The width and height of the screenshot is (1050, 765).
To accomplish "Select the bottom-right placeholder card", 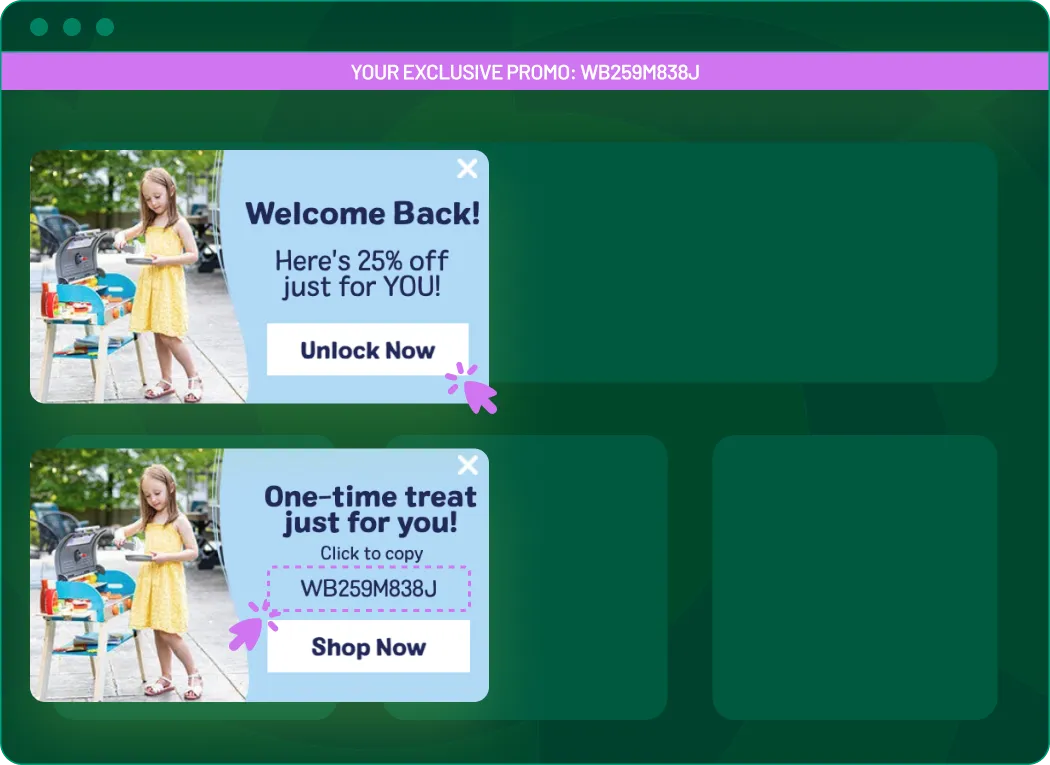I will [x=855, y=577].
